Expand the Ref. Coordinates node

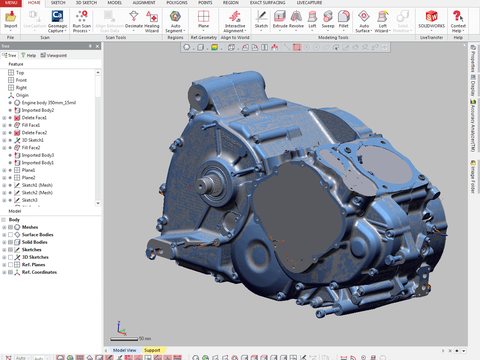[4, 272]
